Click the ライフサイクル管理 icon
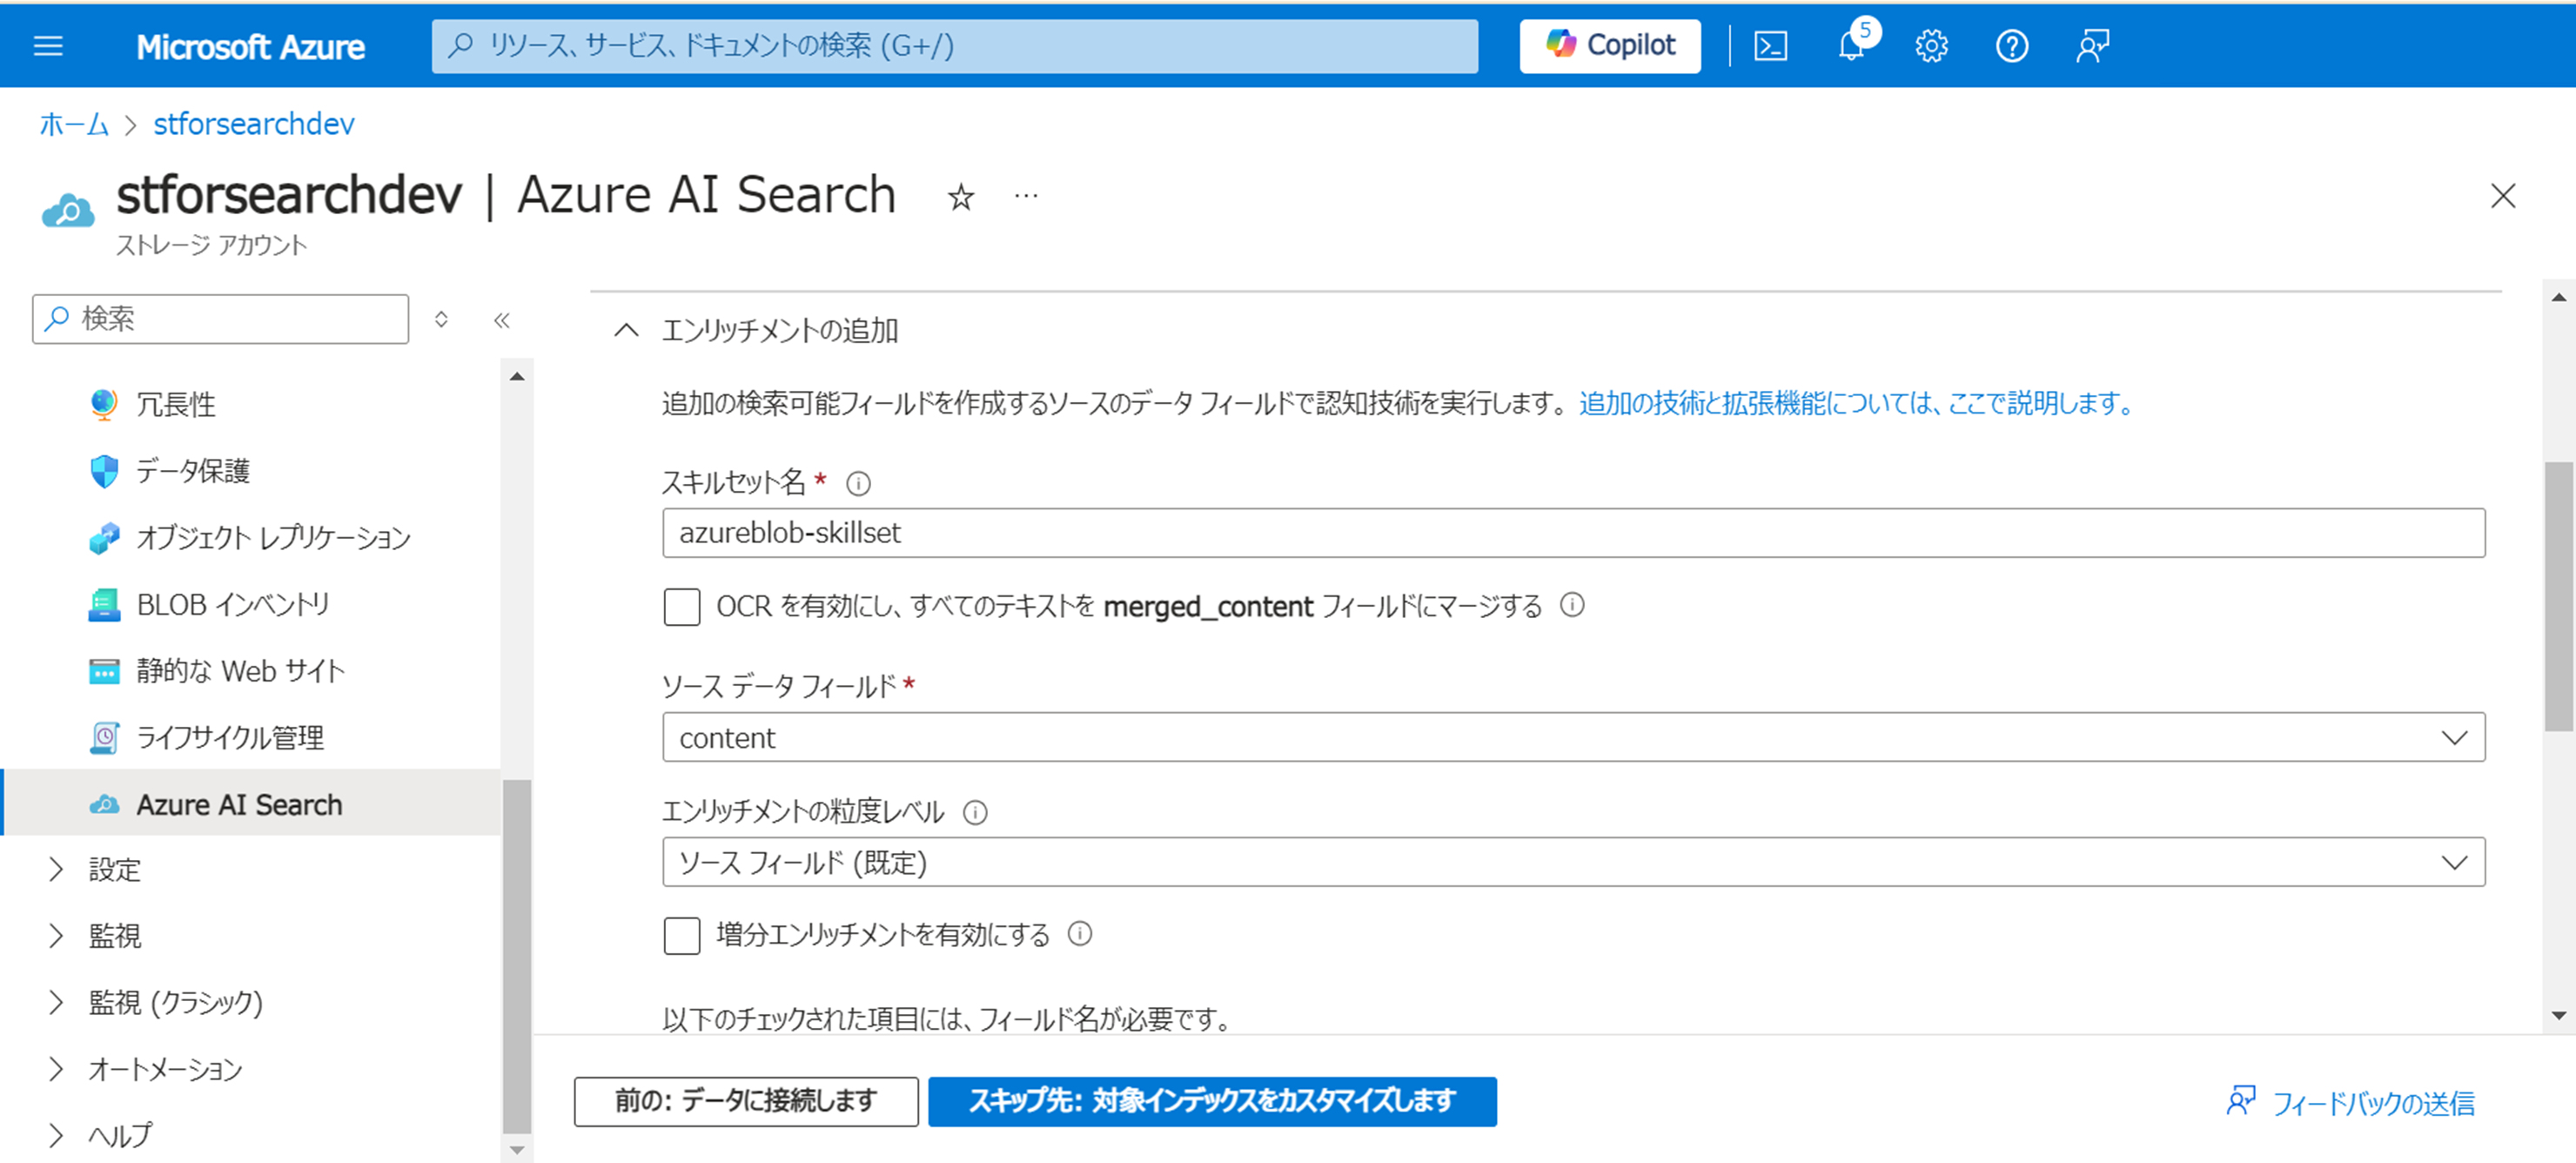Viewport: 2576px width, 1163px height. coord(104,738)
